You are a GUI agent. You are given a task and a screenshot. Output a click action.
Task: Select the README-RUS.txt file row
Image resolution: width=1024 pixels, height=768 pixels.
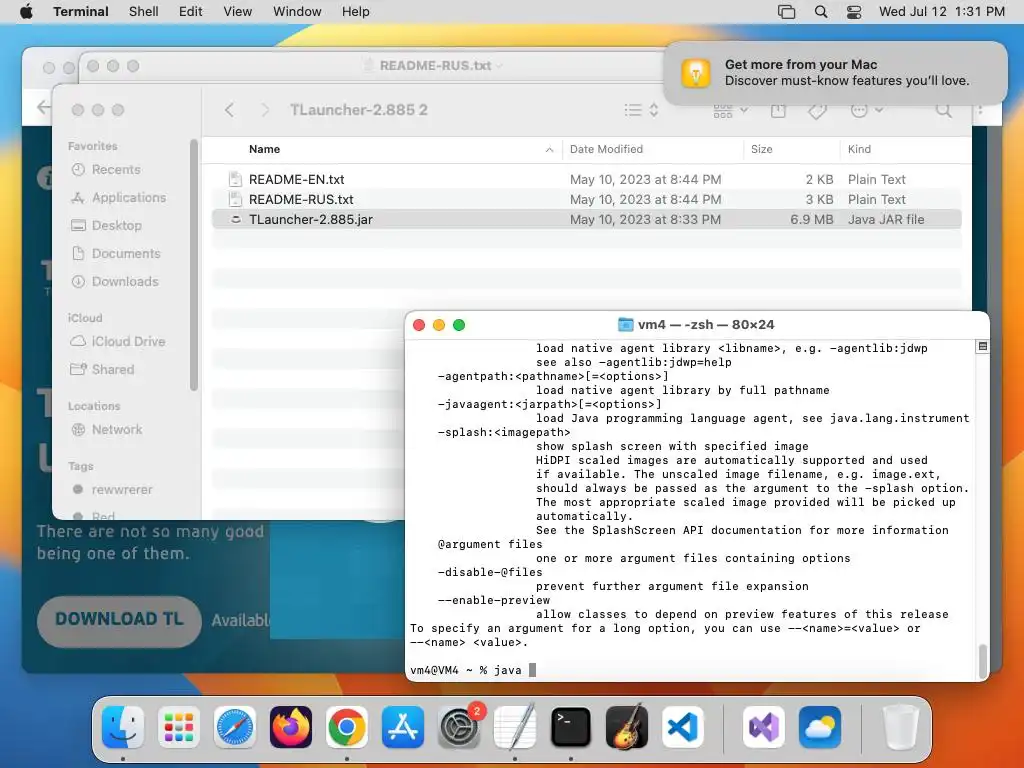point(586,199)
